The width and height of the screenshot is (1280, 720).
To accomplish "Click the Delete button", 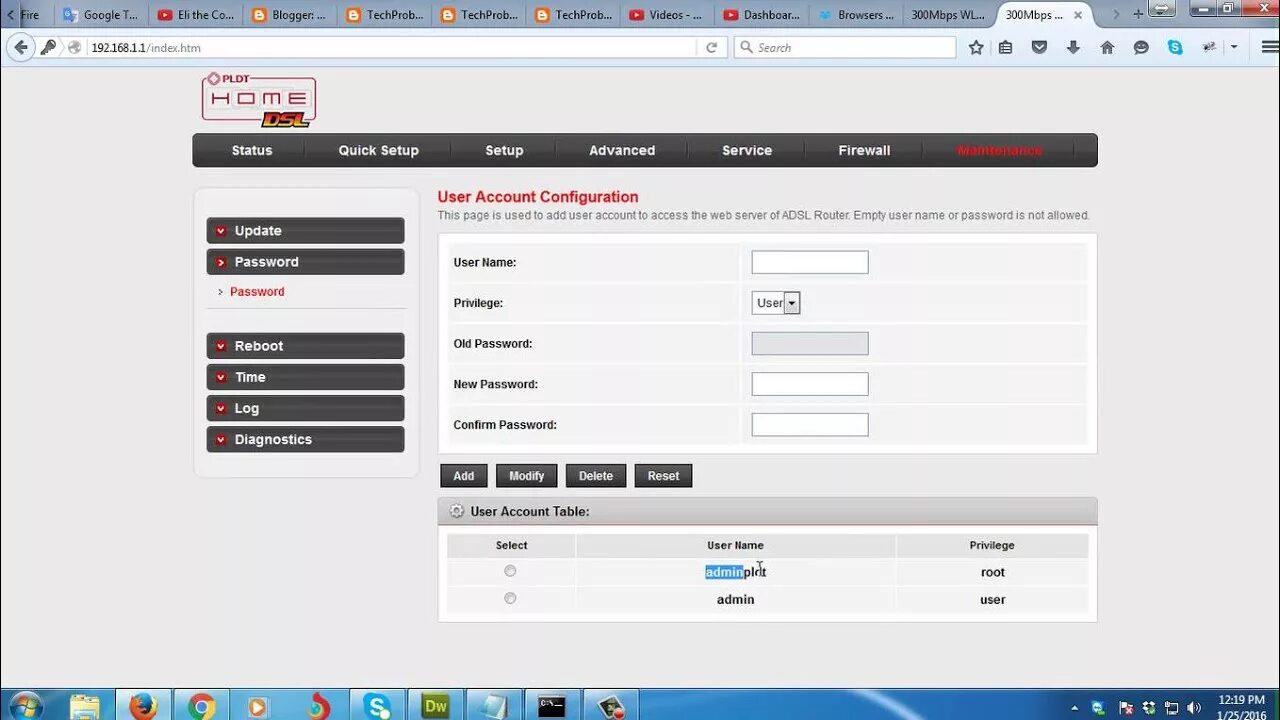I will pos(596,476).
